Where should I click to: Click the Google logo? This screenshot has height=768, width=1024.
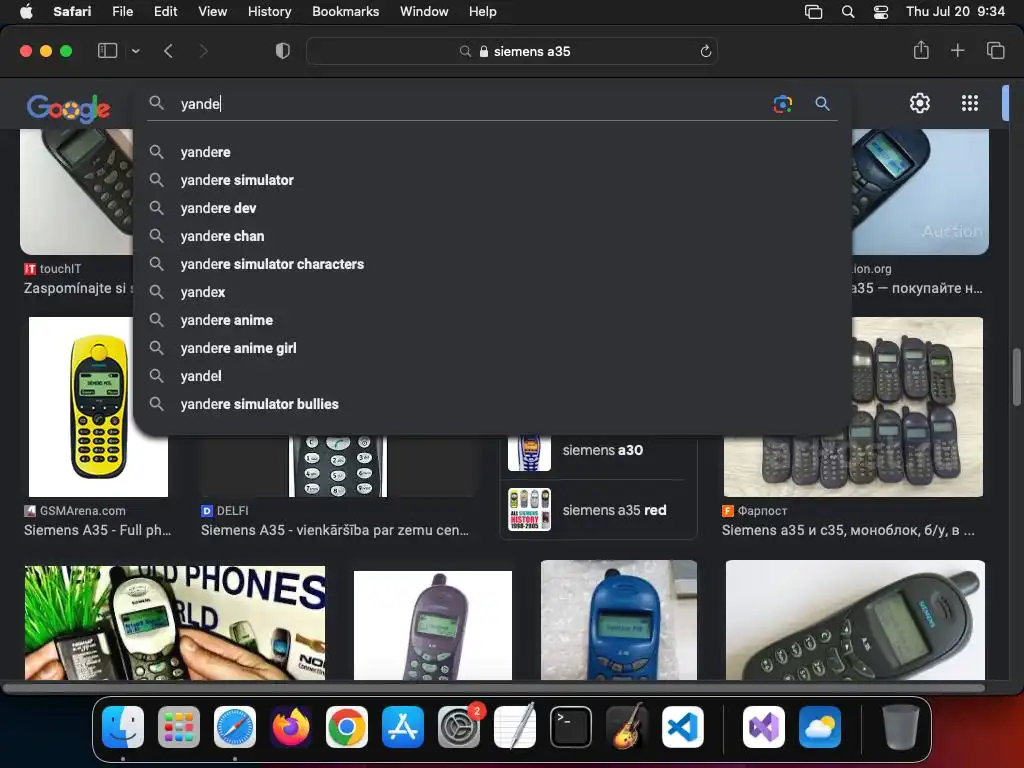point(69,108)
